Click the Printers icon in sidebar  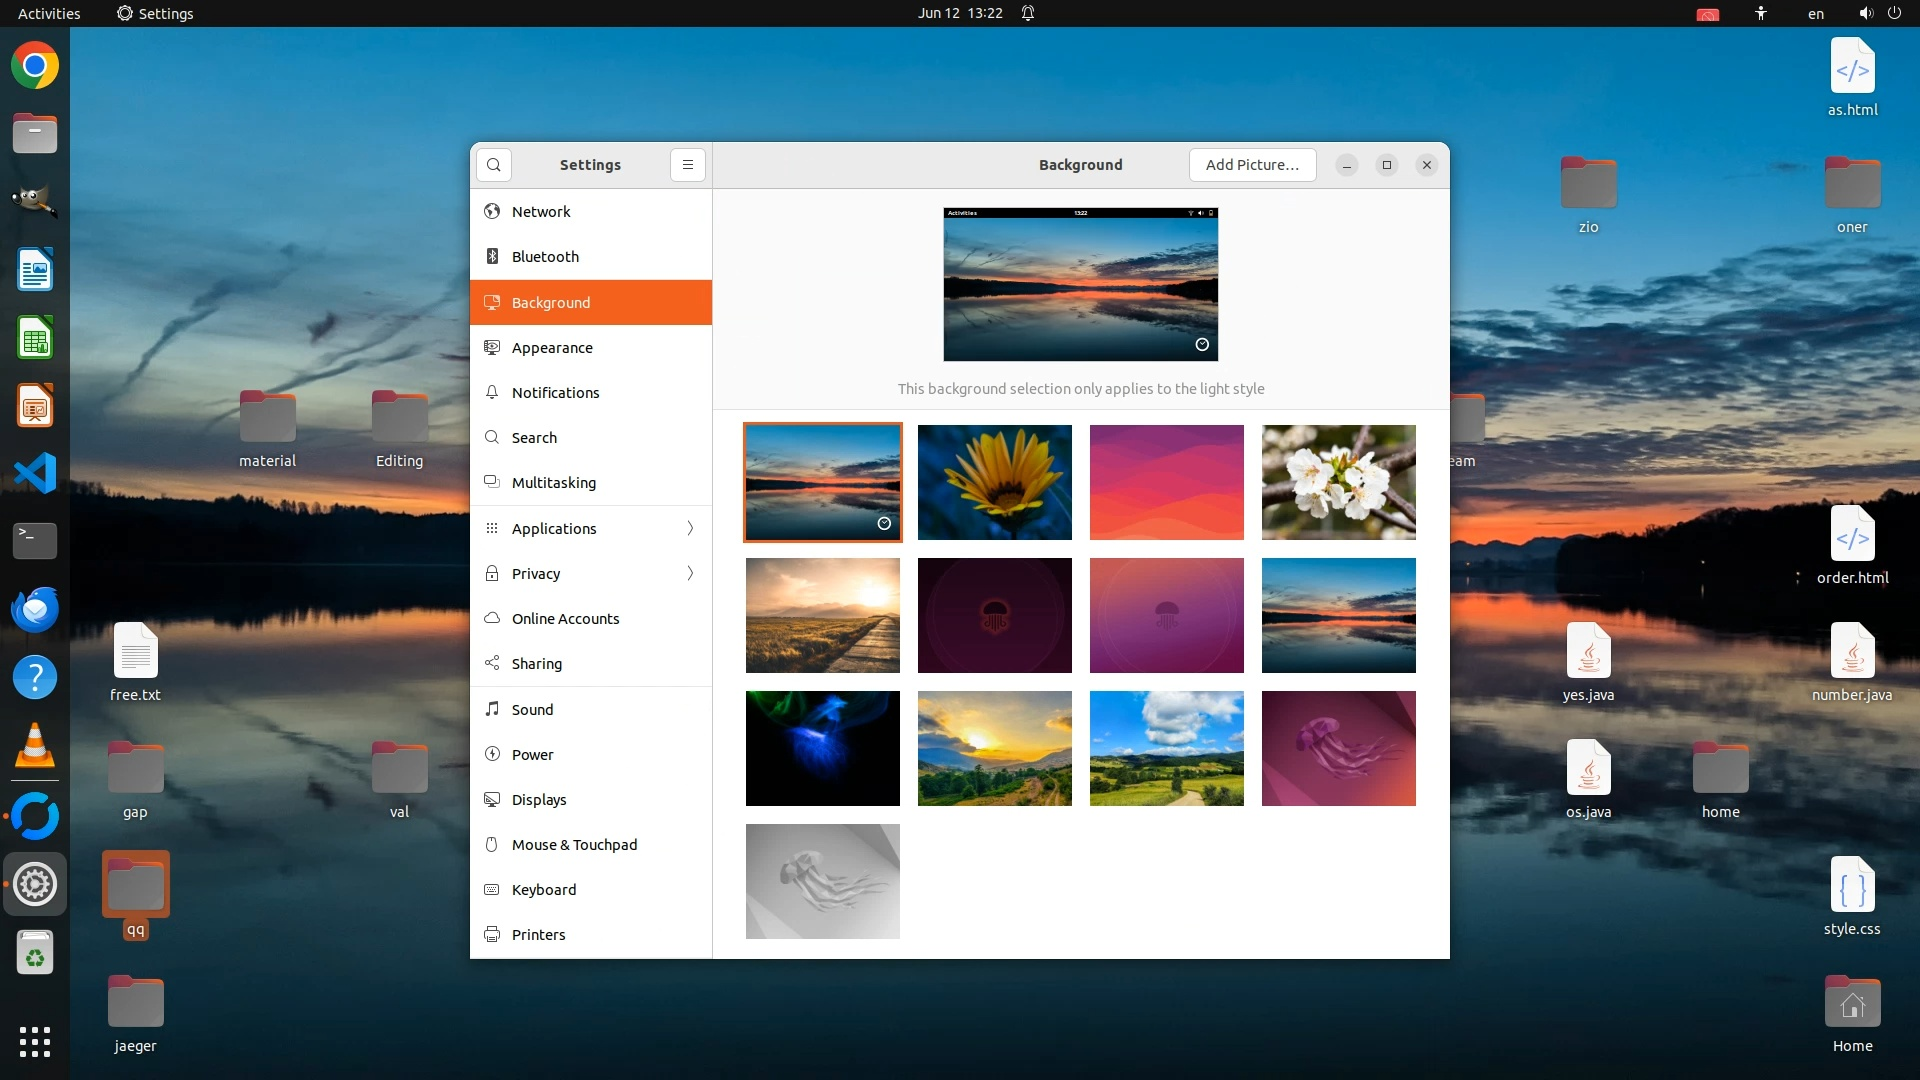pos(492,935)
